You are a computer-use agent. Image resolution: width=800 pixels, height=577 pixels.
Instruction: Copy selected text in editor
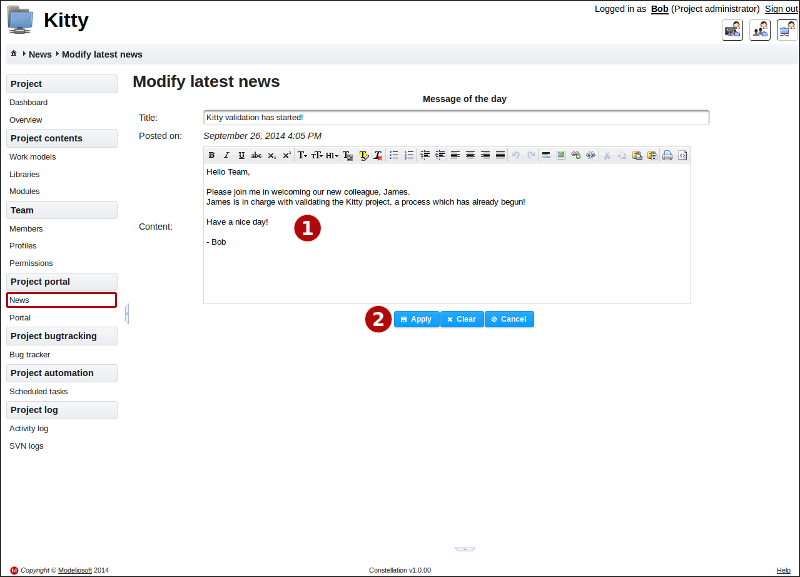(x=621, y=155)
